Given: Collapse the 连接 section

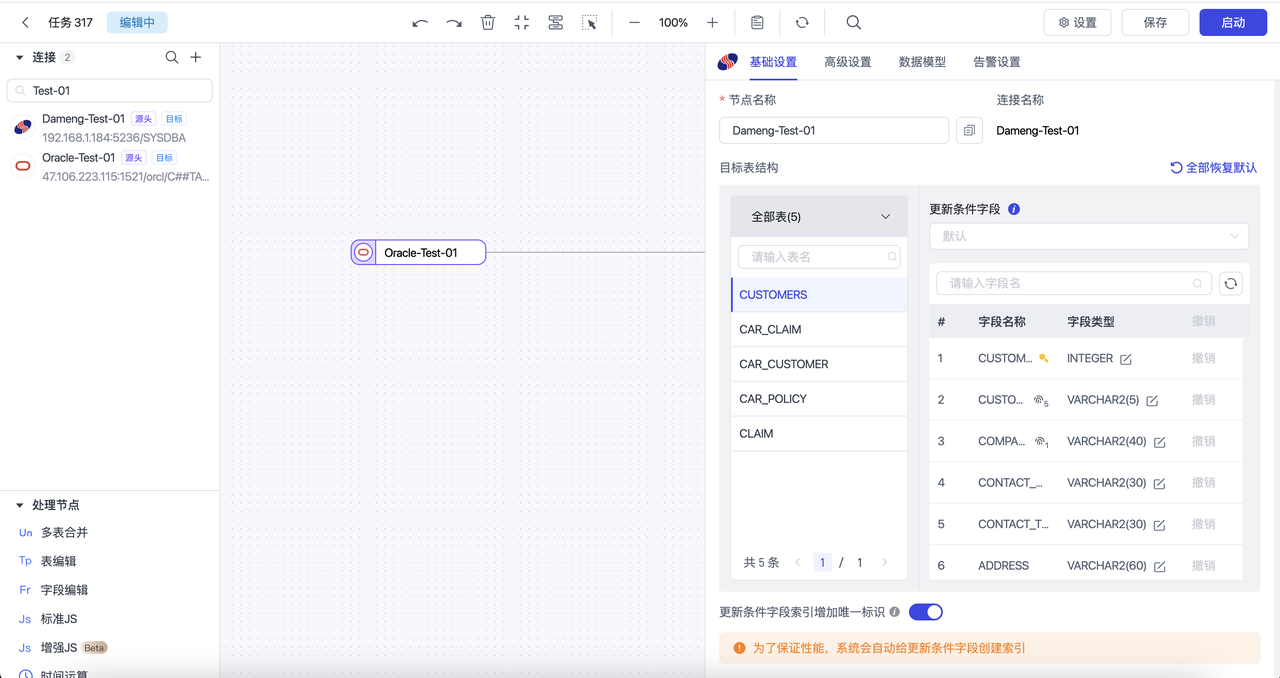Looking at the screenshot, I should [19, 58].
